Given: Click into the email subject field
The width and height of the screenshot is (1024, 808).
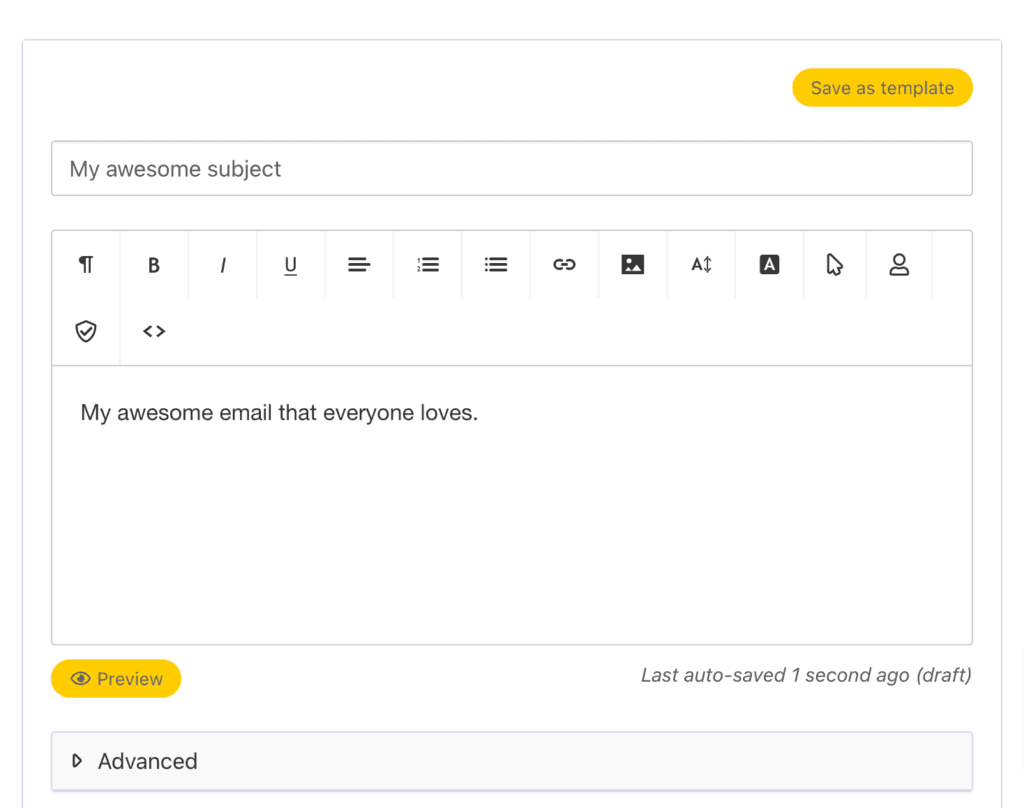Looking at the screenshot, I should pos(511,169).
